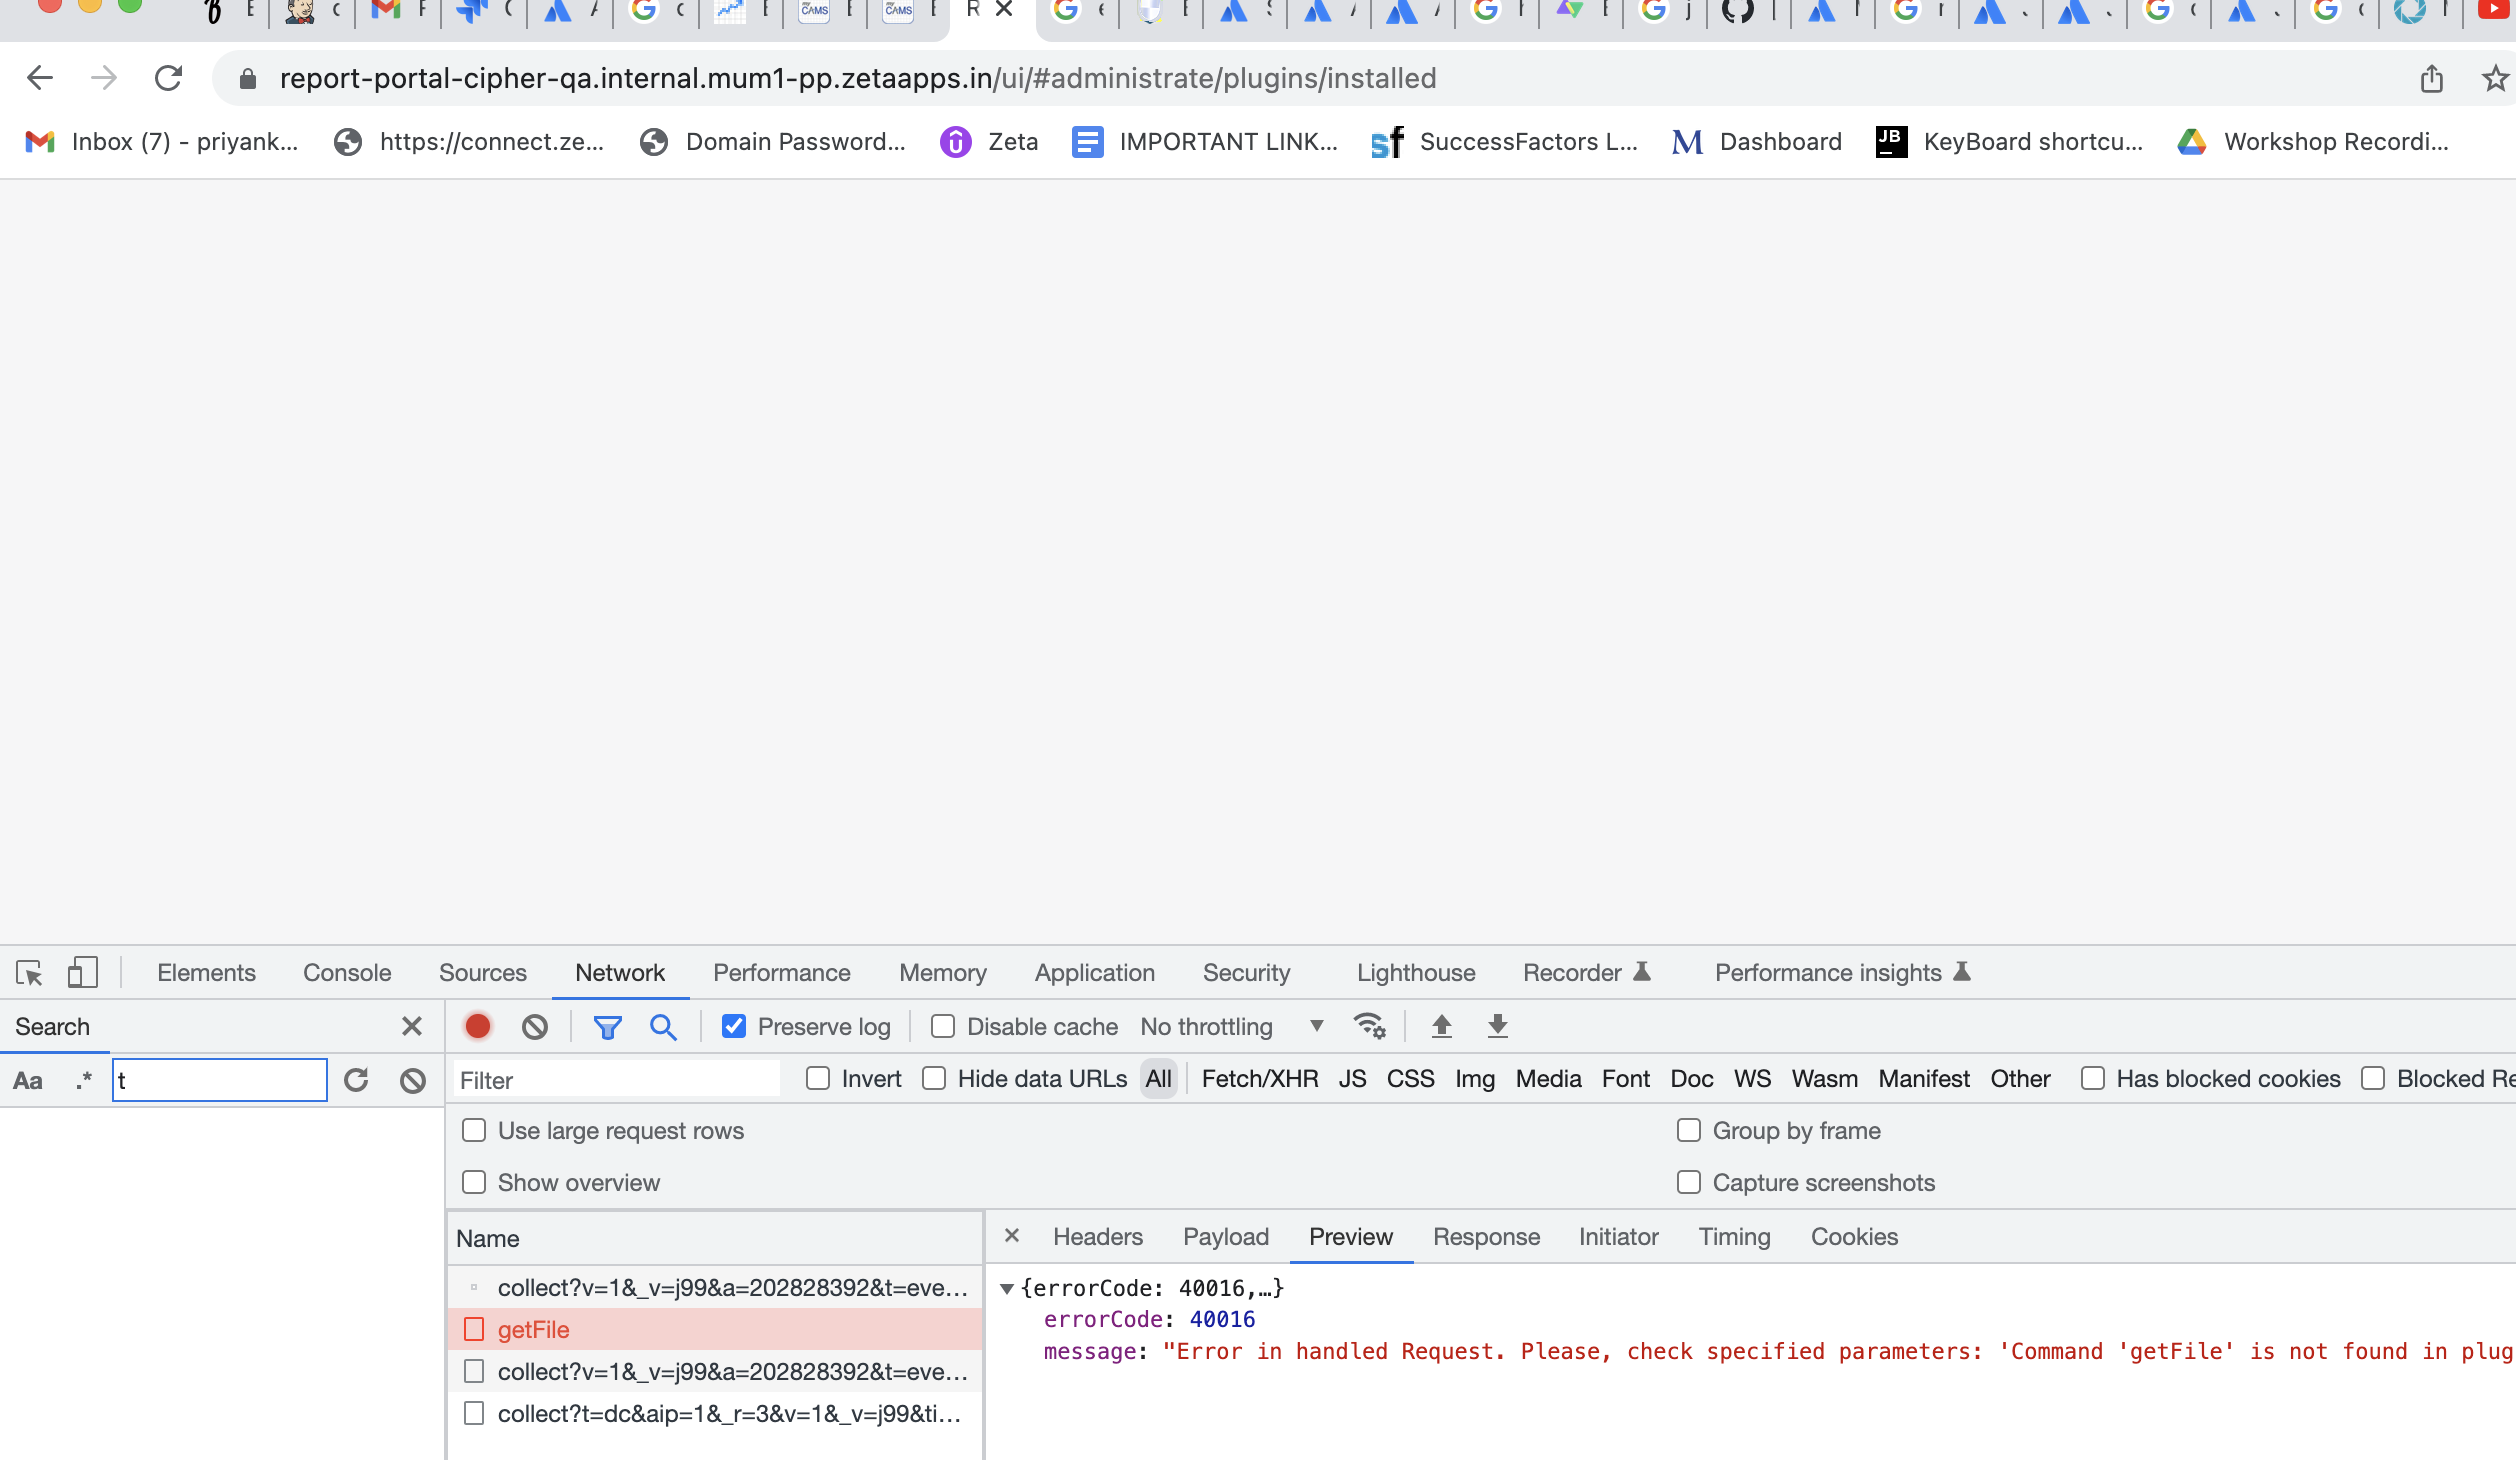Import HAR file via upload icon
This screenshot has height=1460, width=2516.
pyautogui.click(x=1442, y=1026)
